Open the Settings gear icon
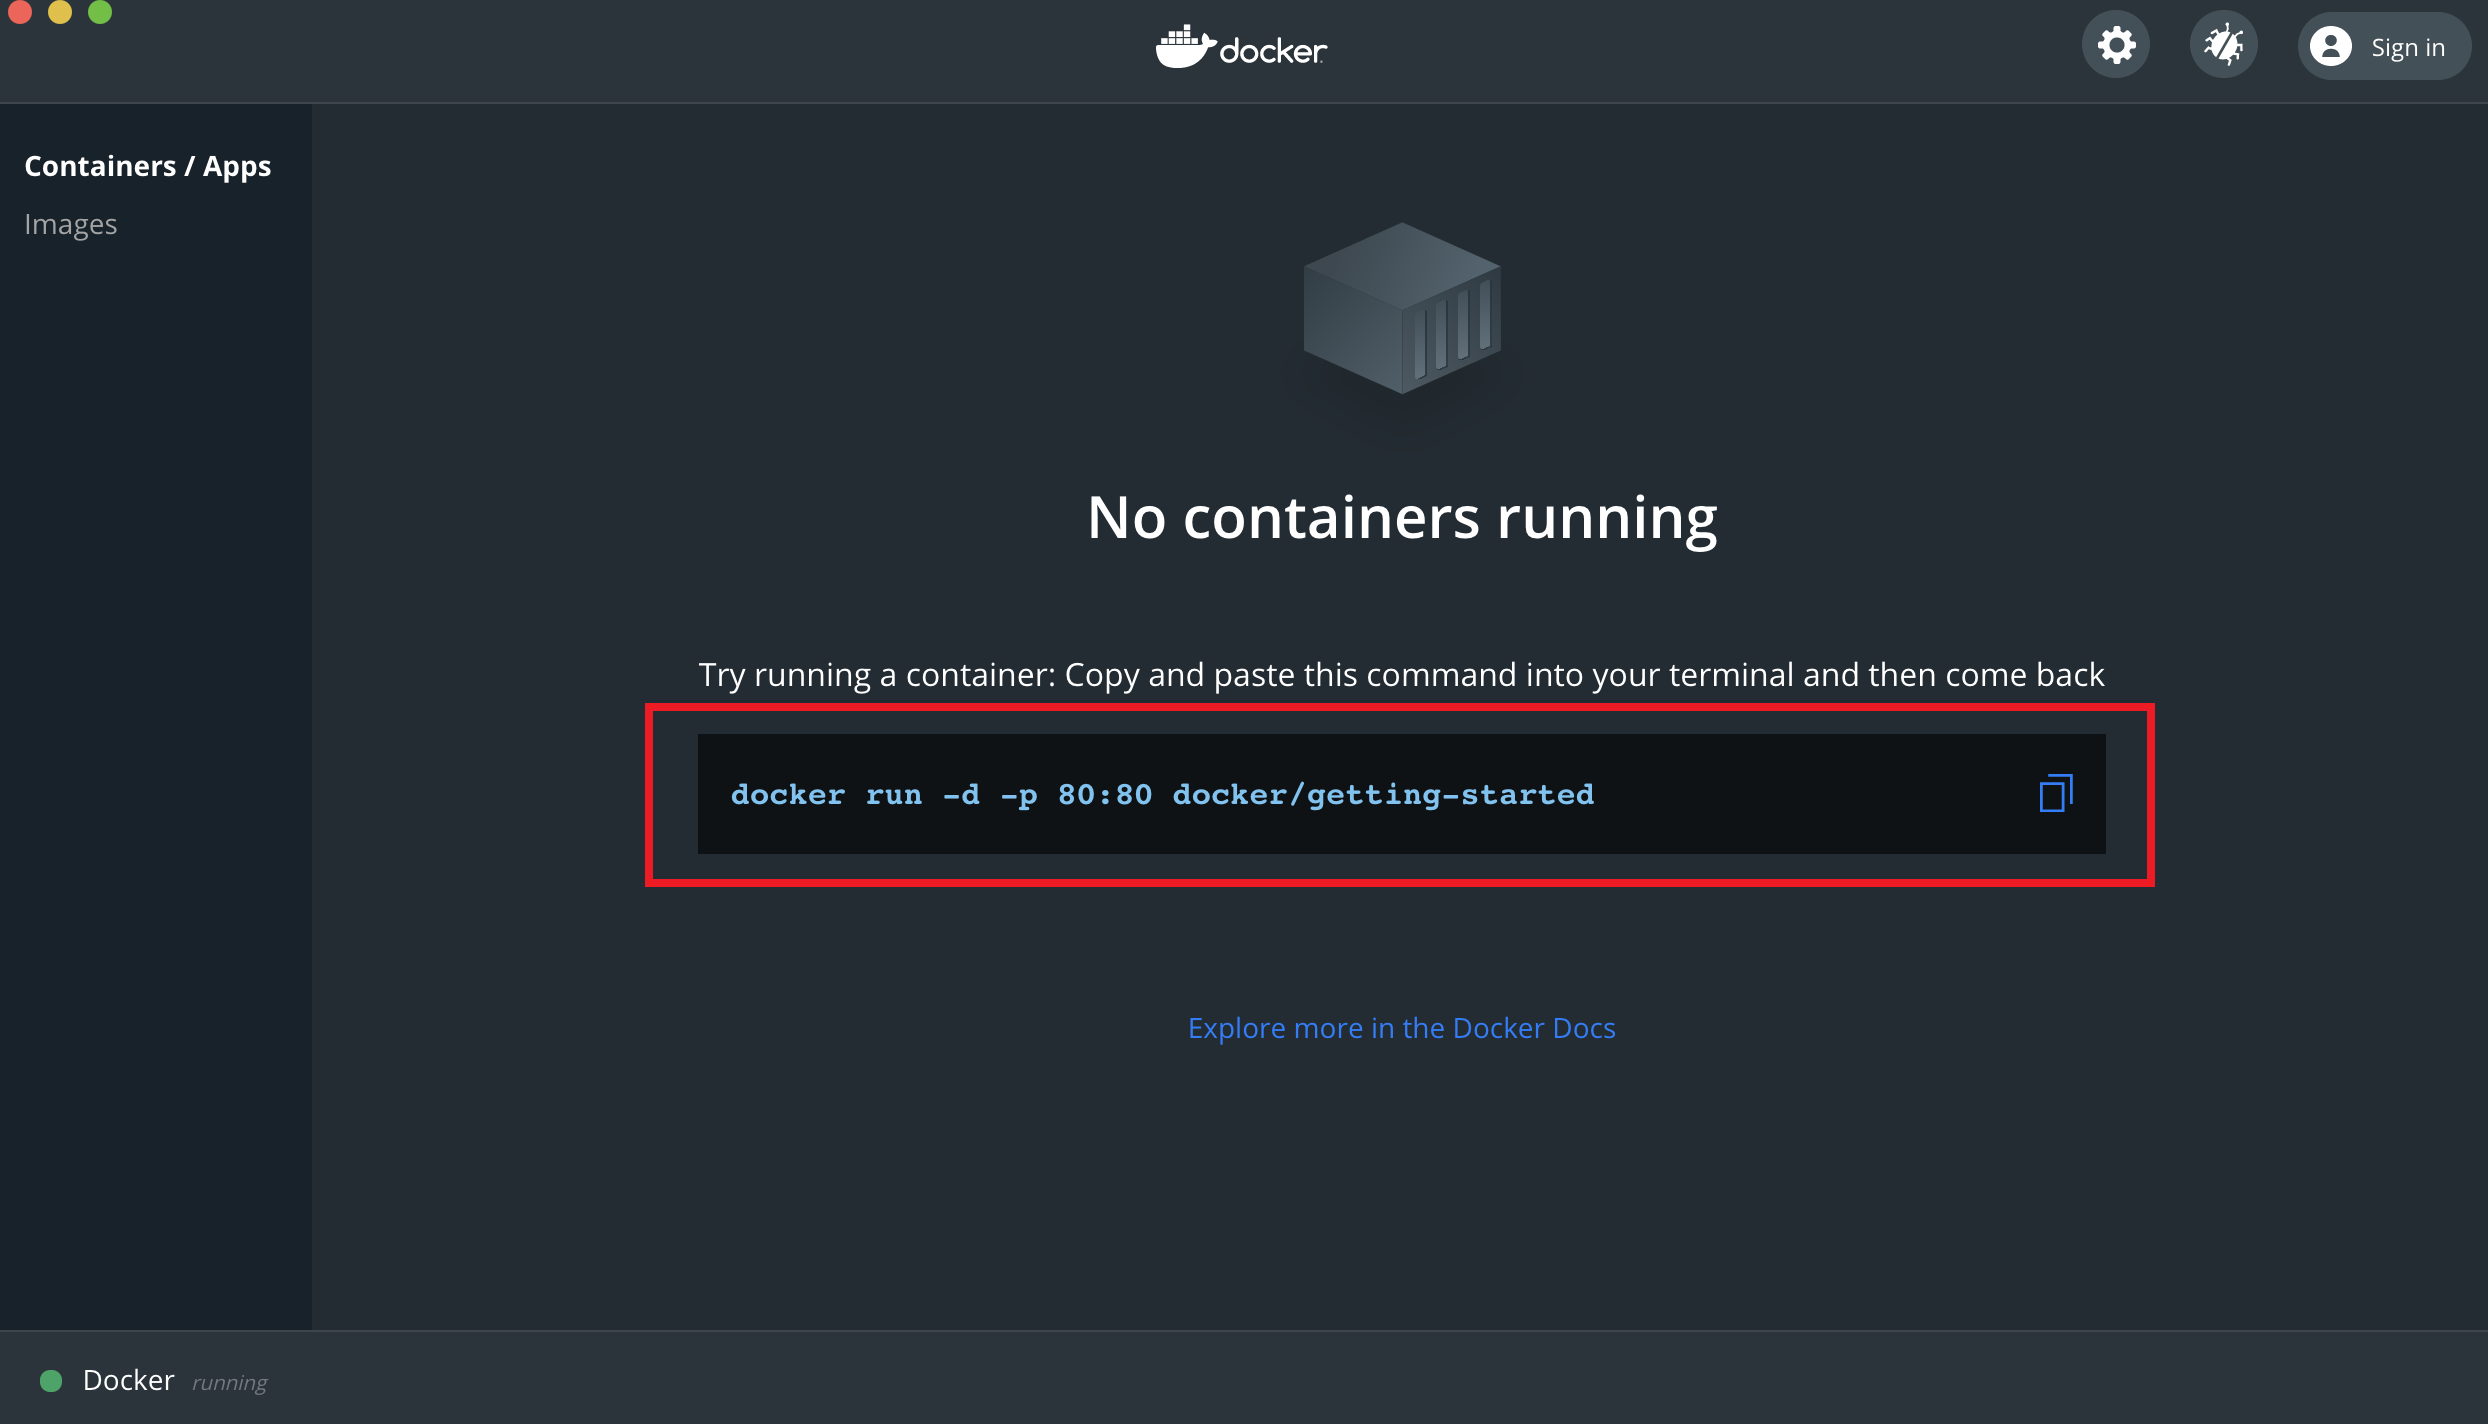This screenshot has width=2488, height=1424. click(2116, 46)
